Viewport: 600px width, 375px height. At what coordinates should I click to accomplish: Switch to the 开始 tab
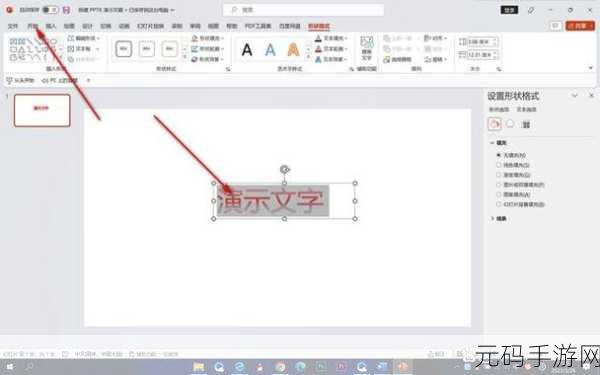click(33, 26)
